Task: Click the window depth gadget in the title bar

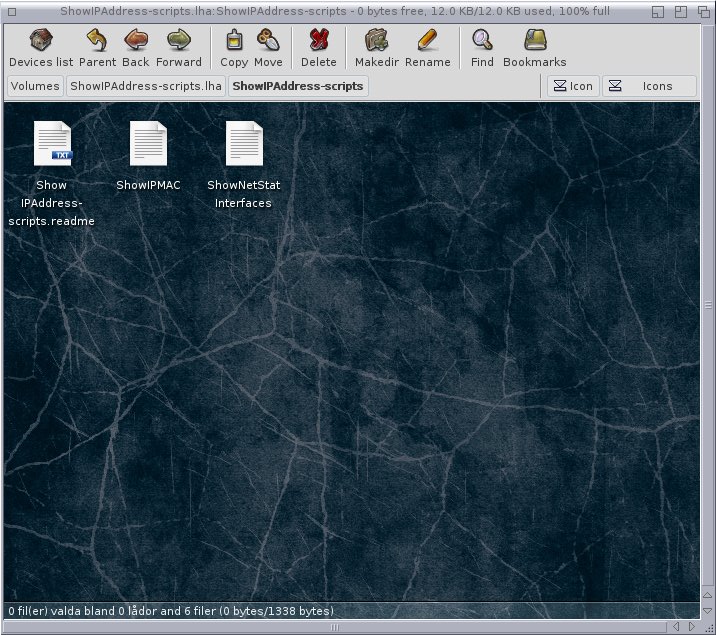Action: point(704,12)
